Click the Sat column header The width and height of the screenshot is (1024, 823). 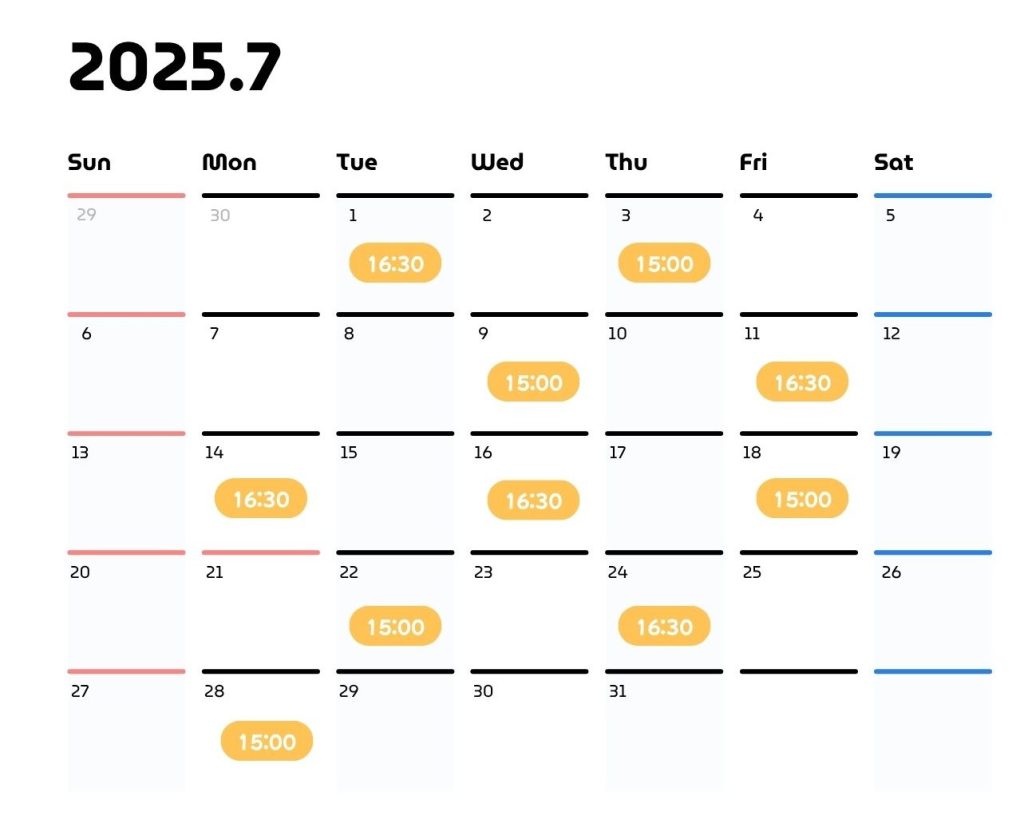coord(893,162)
